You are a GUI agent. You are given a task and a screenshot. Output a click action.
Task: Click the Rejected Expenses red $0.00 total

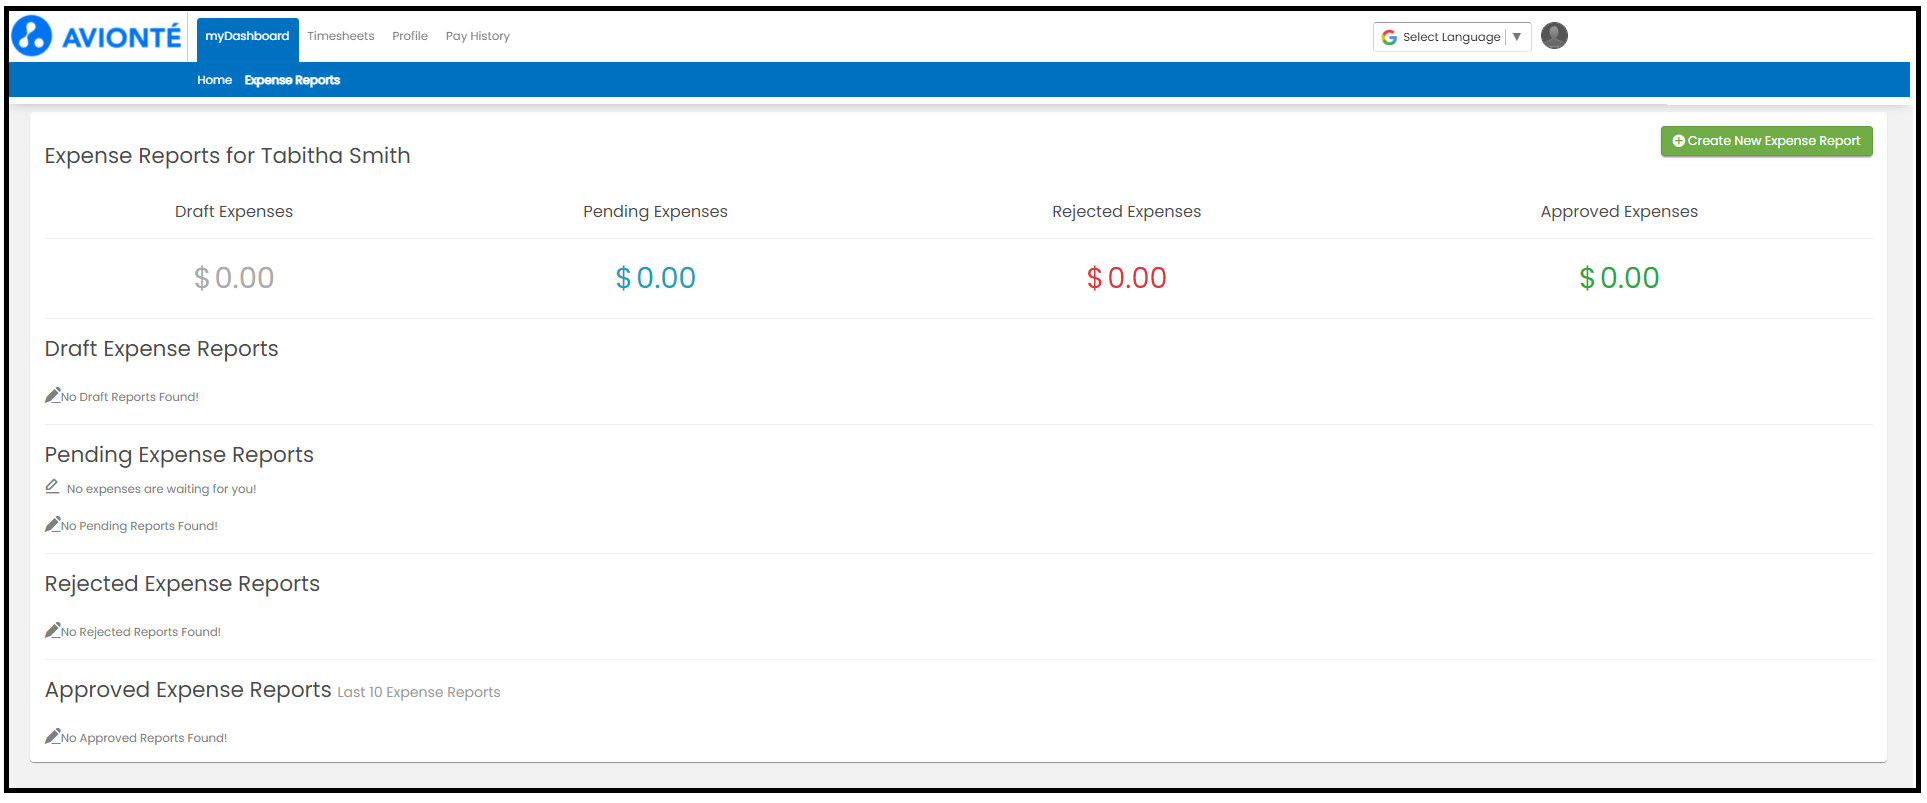1126,278
